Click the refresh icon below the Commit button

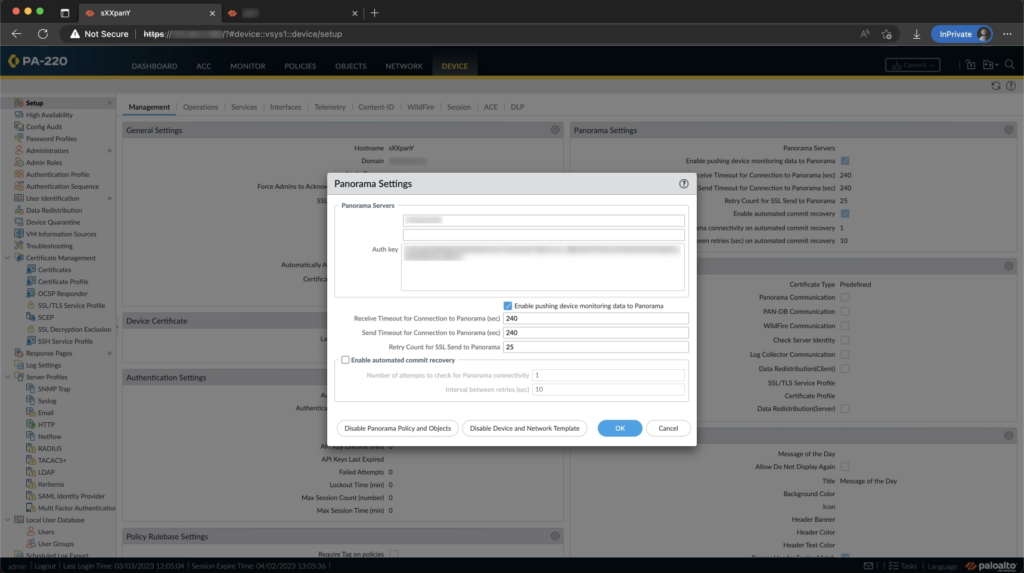(x=995, y=86)
